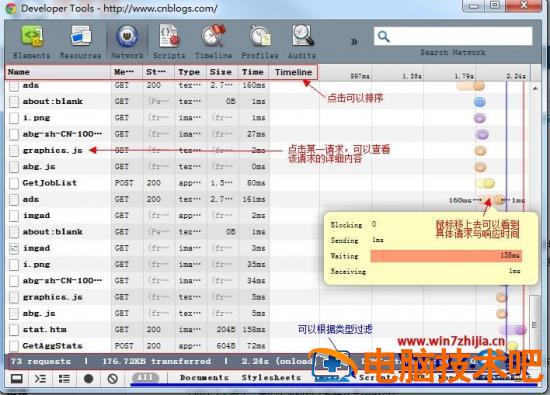
Task: Go to the Profiles panel
Action: coord(260,41)
